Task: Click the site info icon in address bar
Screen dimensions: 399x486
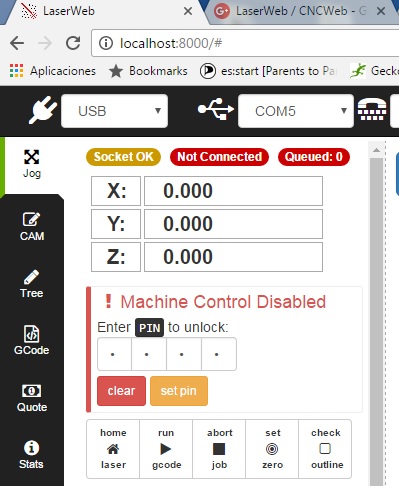Action: tap(106, 43)
